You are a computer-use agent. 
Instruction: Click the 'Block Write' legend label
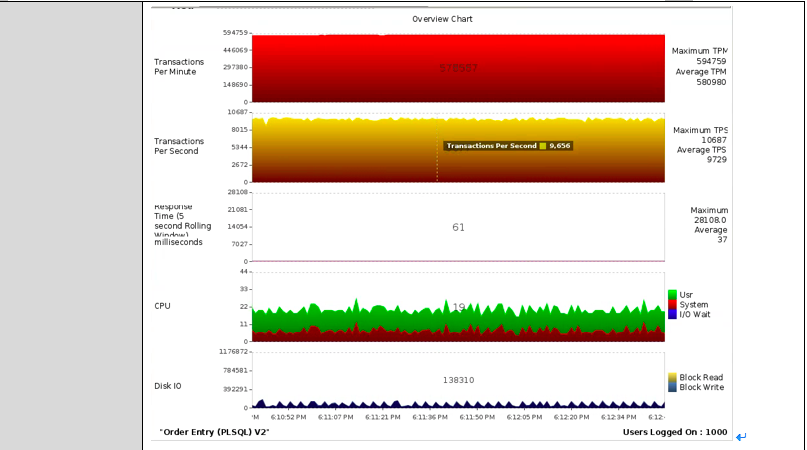pos(701,387)
